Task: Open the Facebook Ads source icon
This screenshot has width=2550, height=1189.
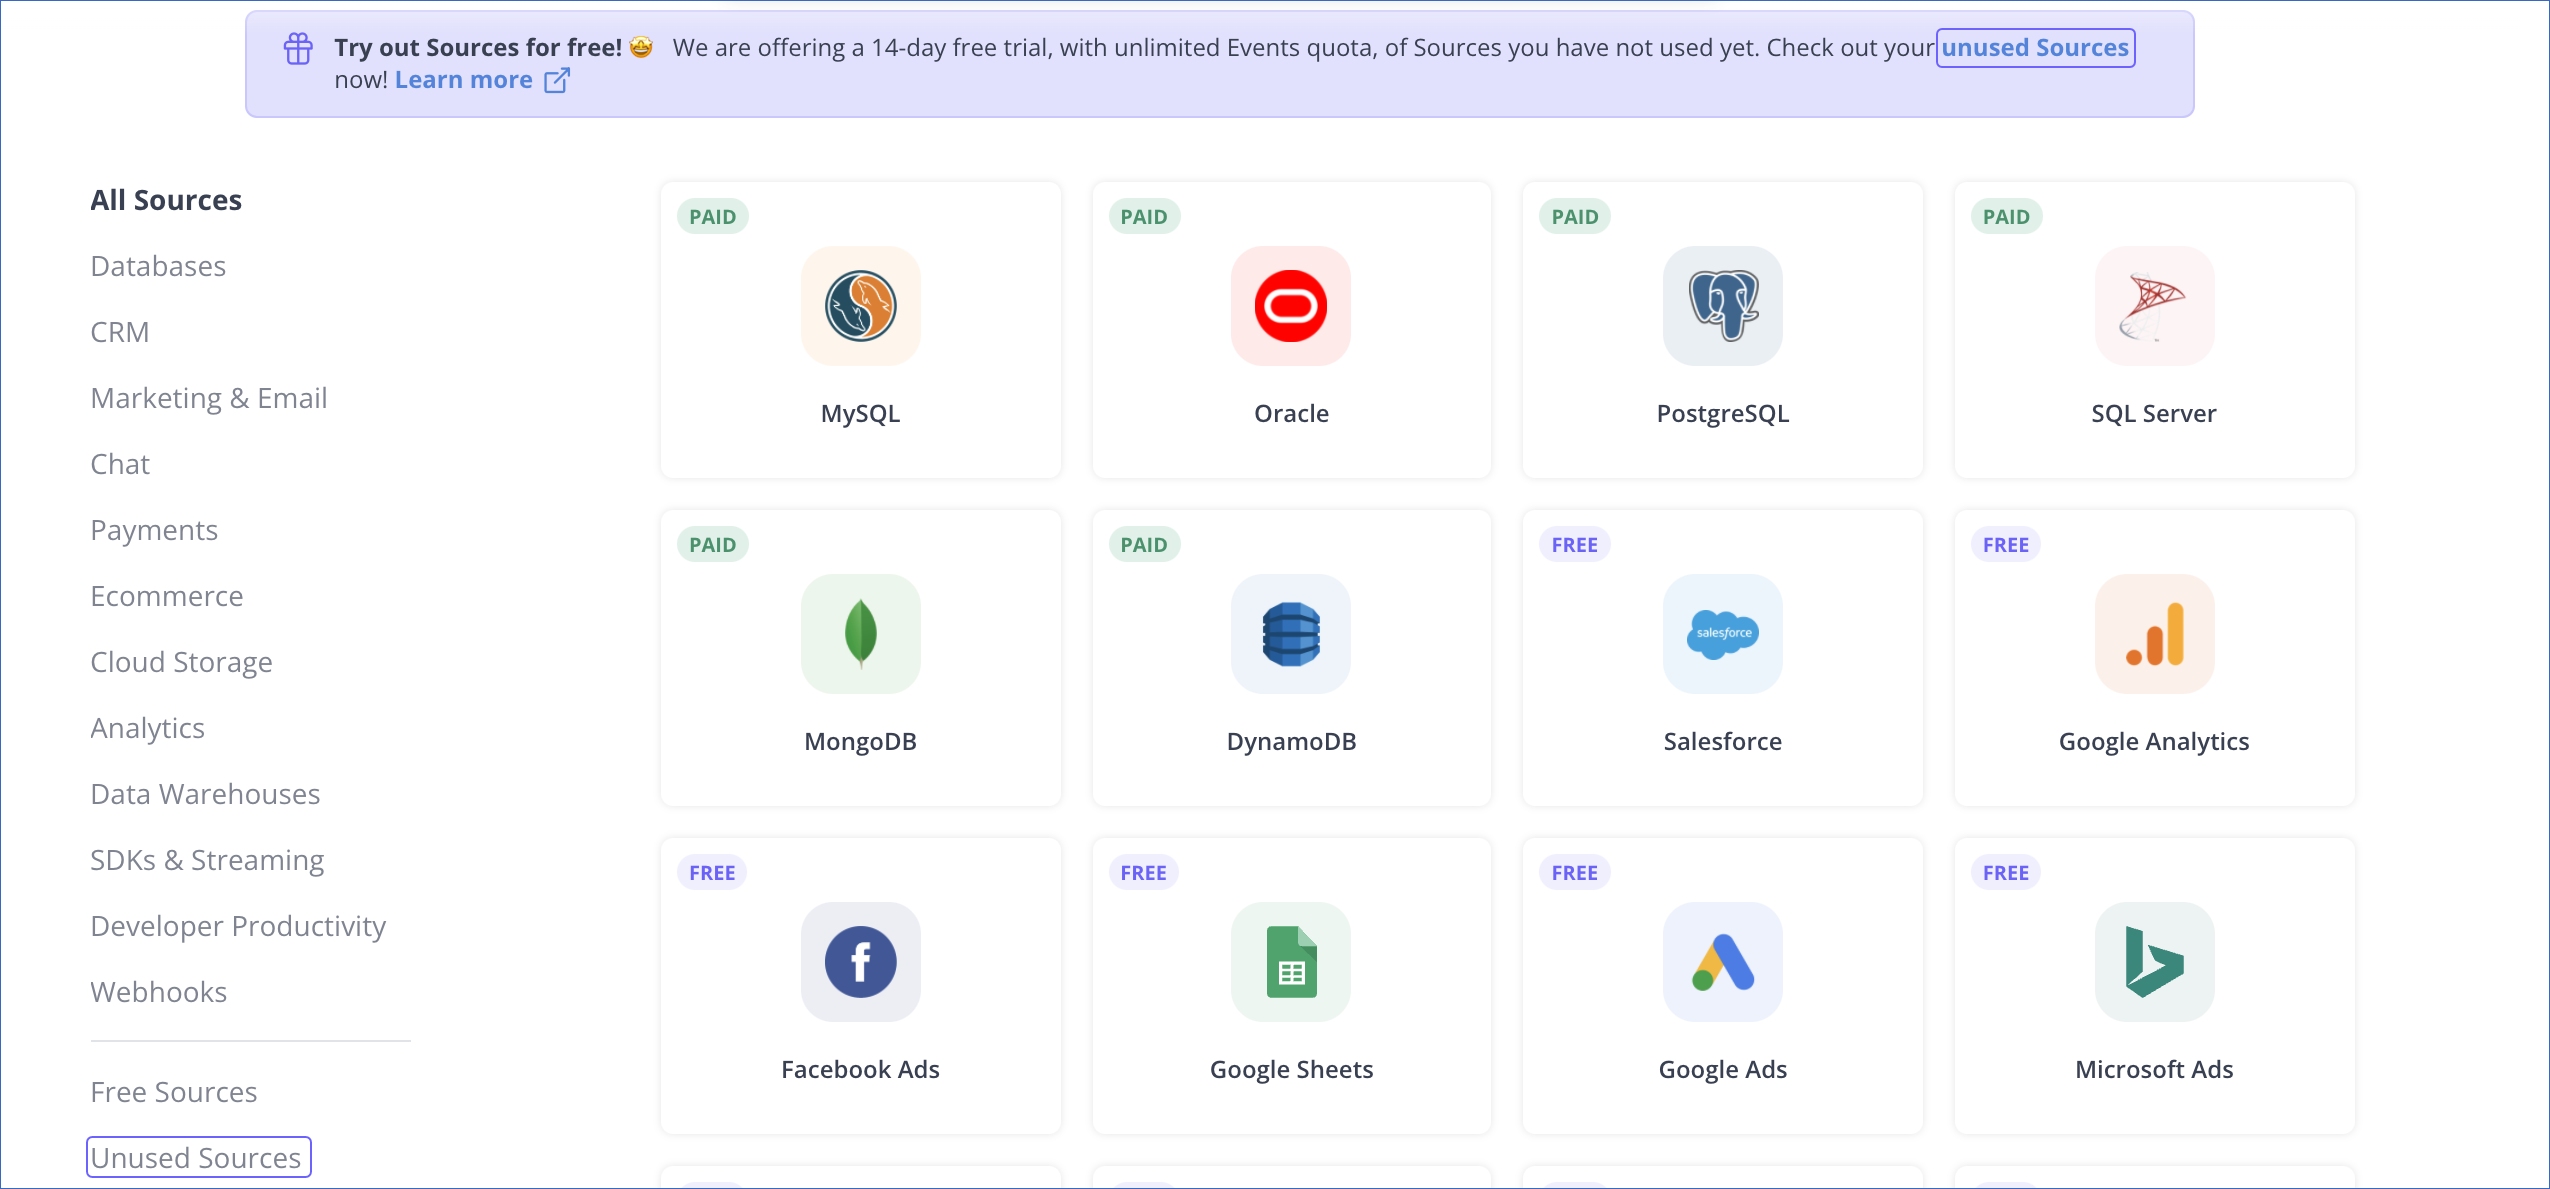Action: [x=860, y=960]
